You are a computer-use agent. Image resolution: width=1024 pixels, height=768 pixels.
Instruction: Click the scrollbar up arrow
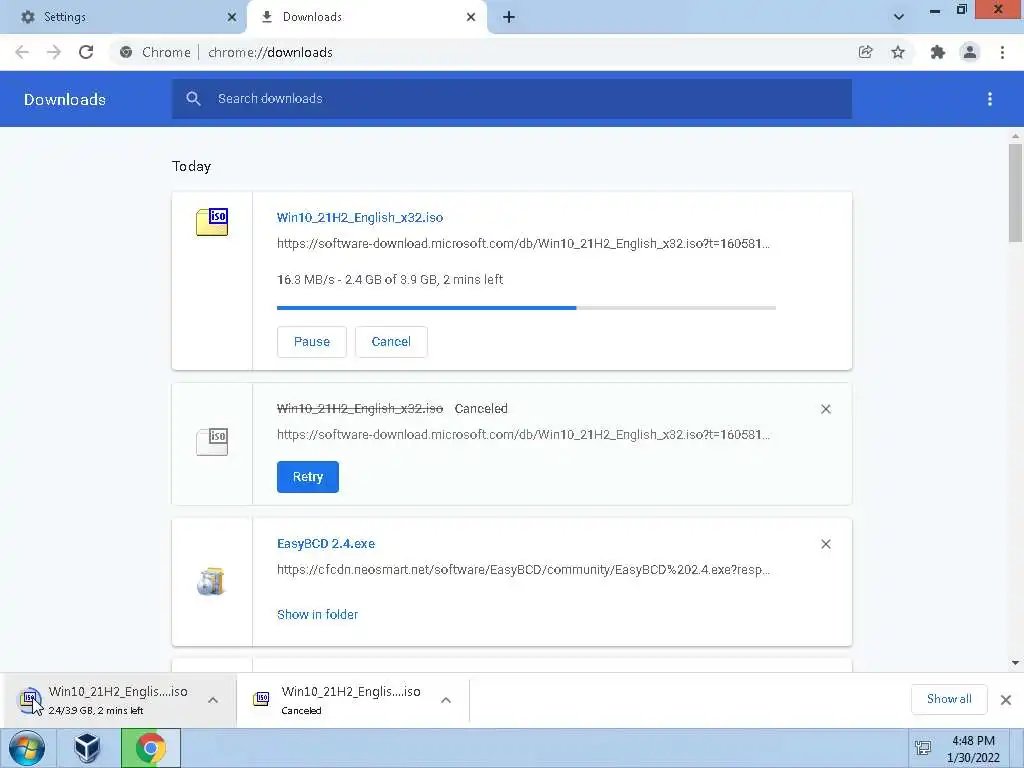point(1015,136)
